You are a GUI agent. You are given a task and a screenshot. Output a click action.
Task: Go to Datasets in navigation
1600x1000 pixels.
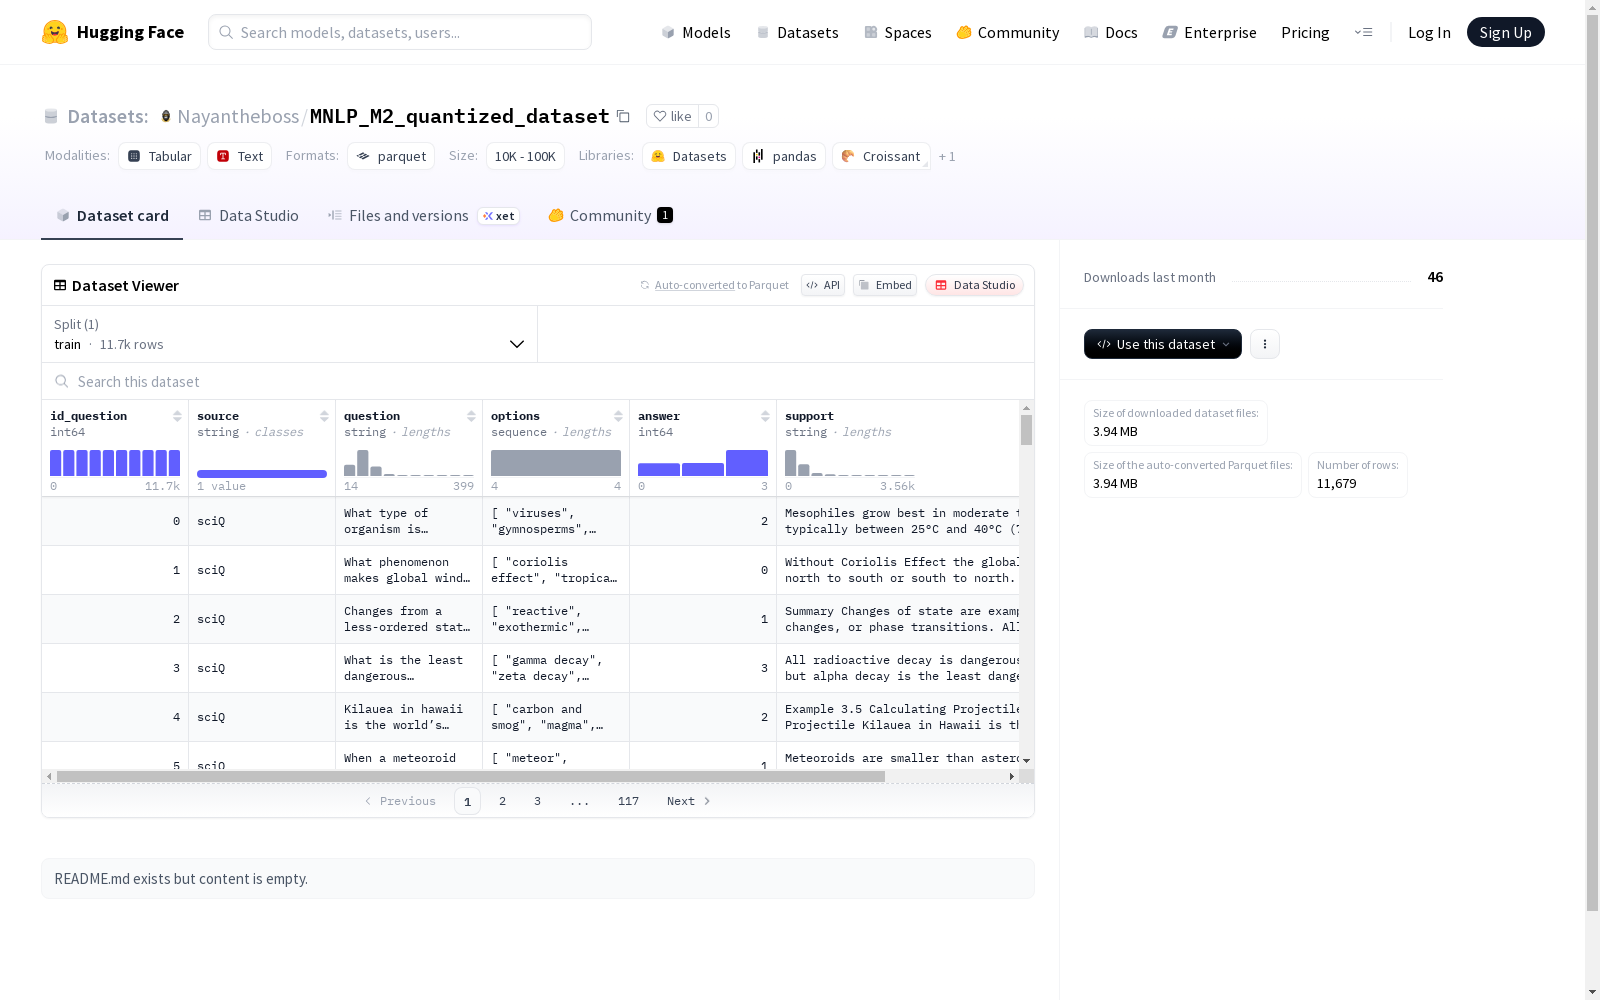point(797,32)
